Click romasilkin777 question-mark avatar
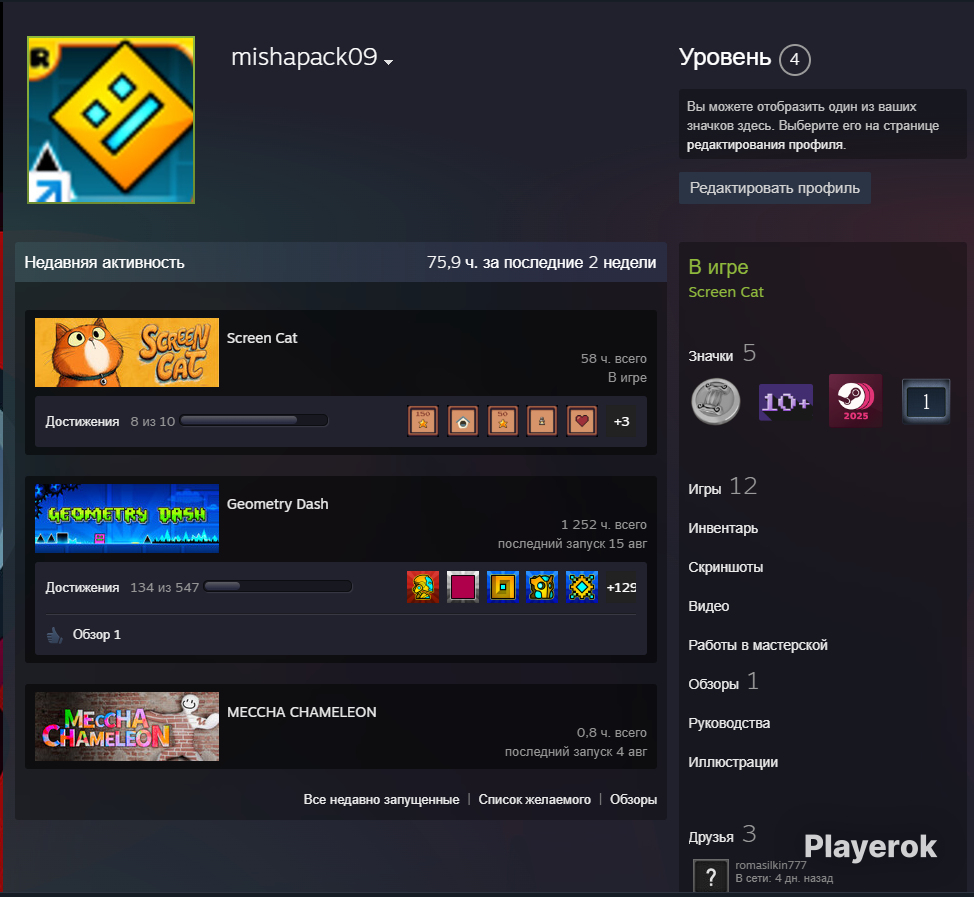 point(711,877)
